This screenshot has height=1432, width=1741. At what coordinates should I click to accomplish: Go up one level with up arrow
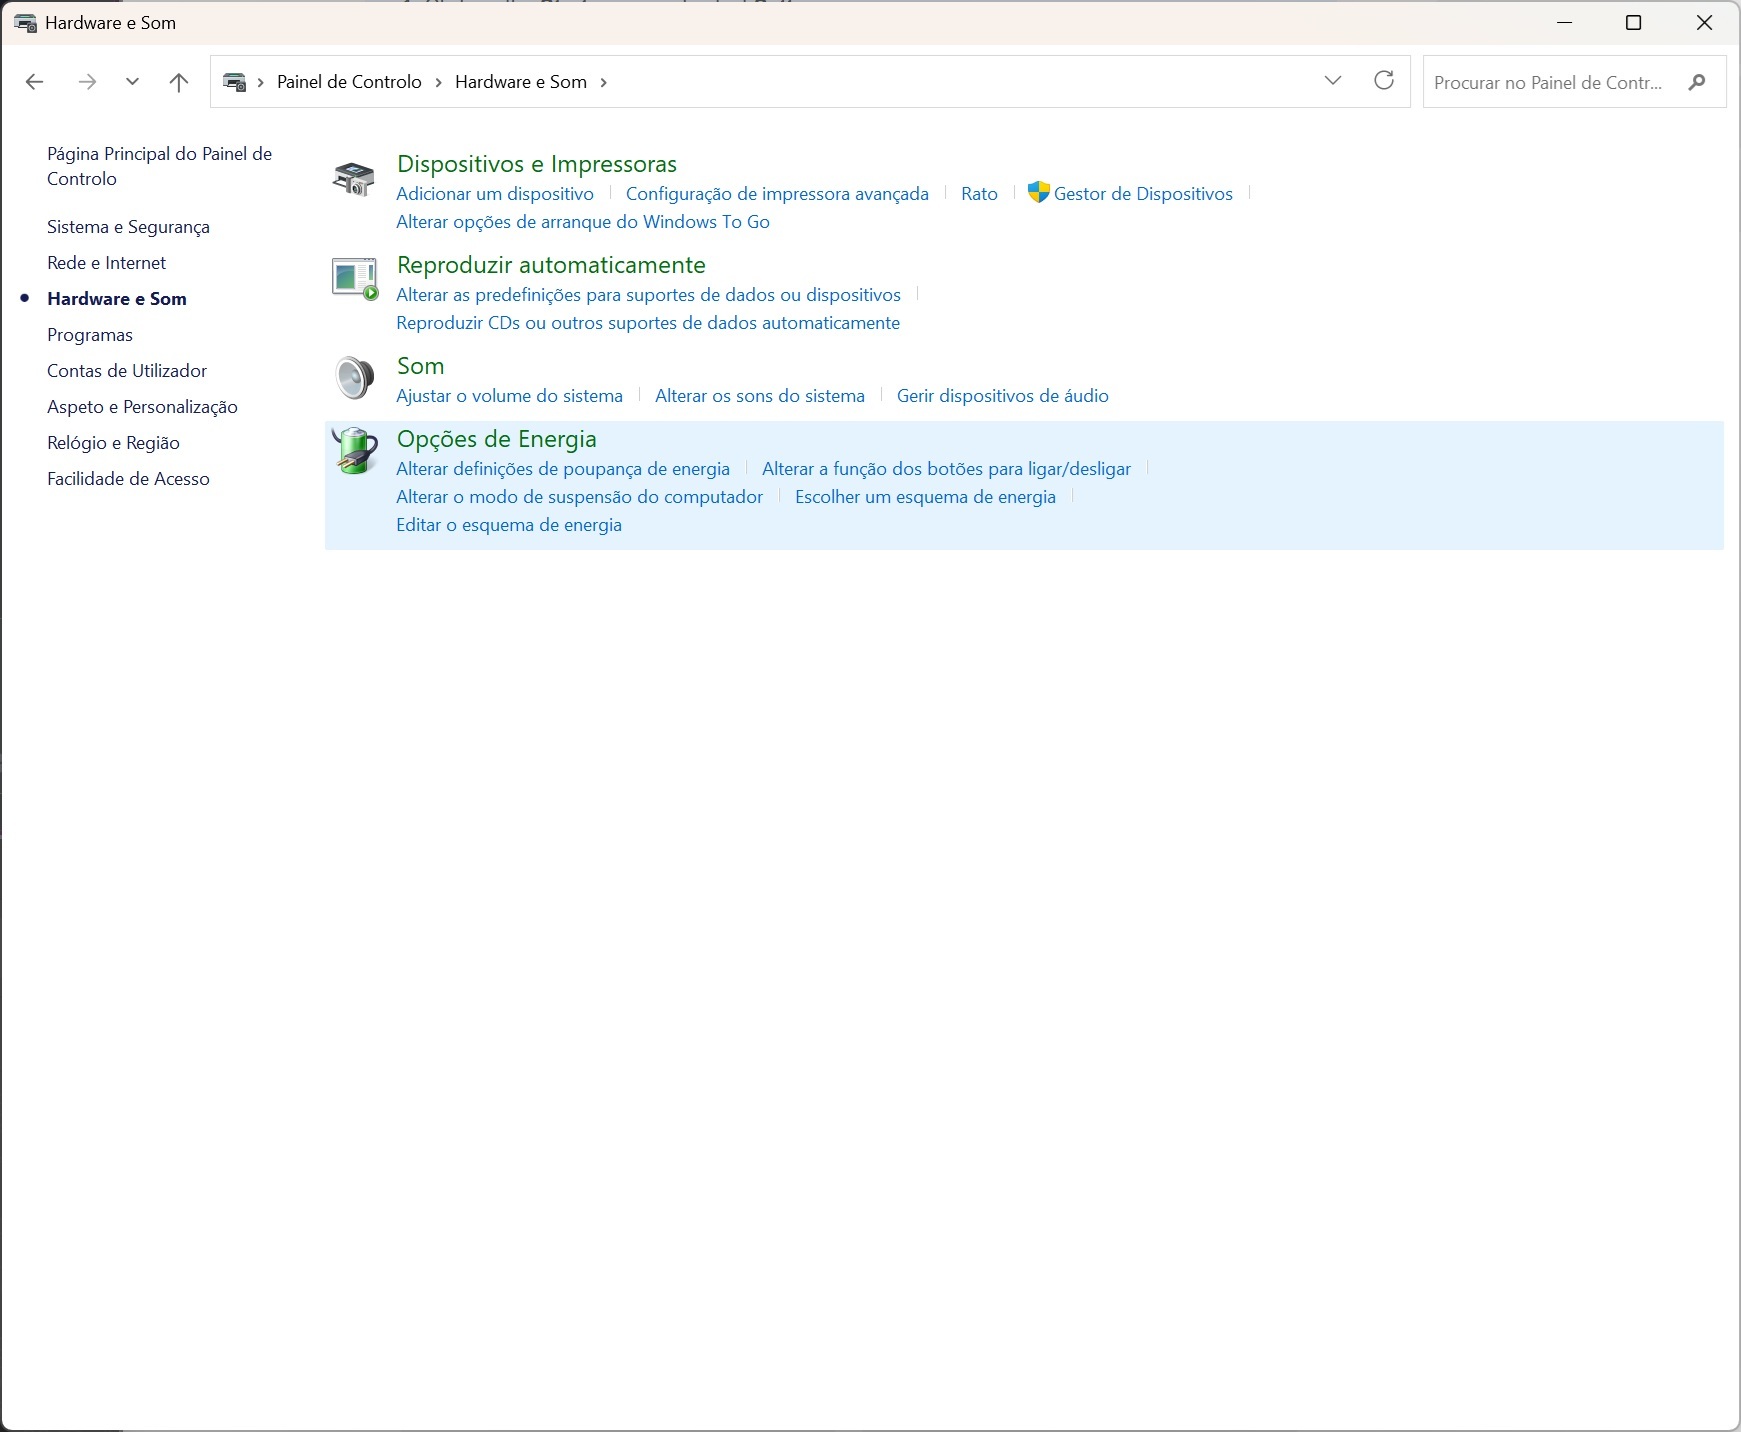click(x=179, y=82)
